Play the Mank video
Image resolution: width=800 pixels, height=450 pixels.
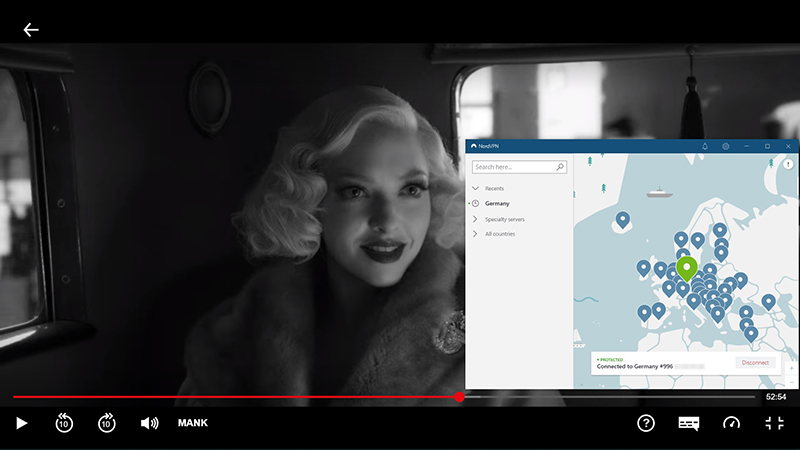[x=21, y=423]
